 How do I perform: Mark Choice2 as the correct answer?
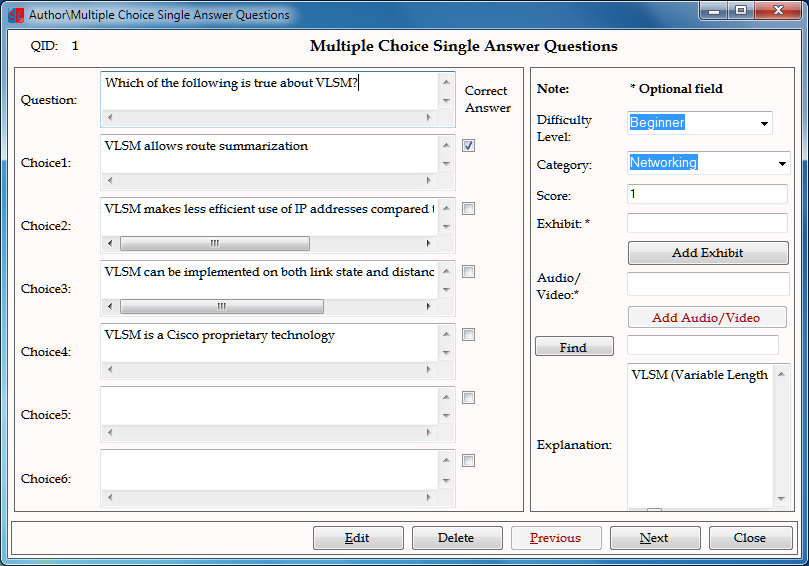coord(468,208)
